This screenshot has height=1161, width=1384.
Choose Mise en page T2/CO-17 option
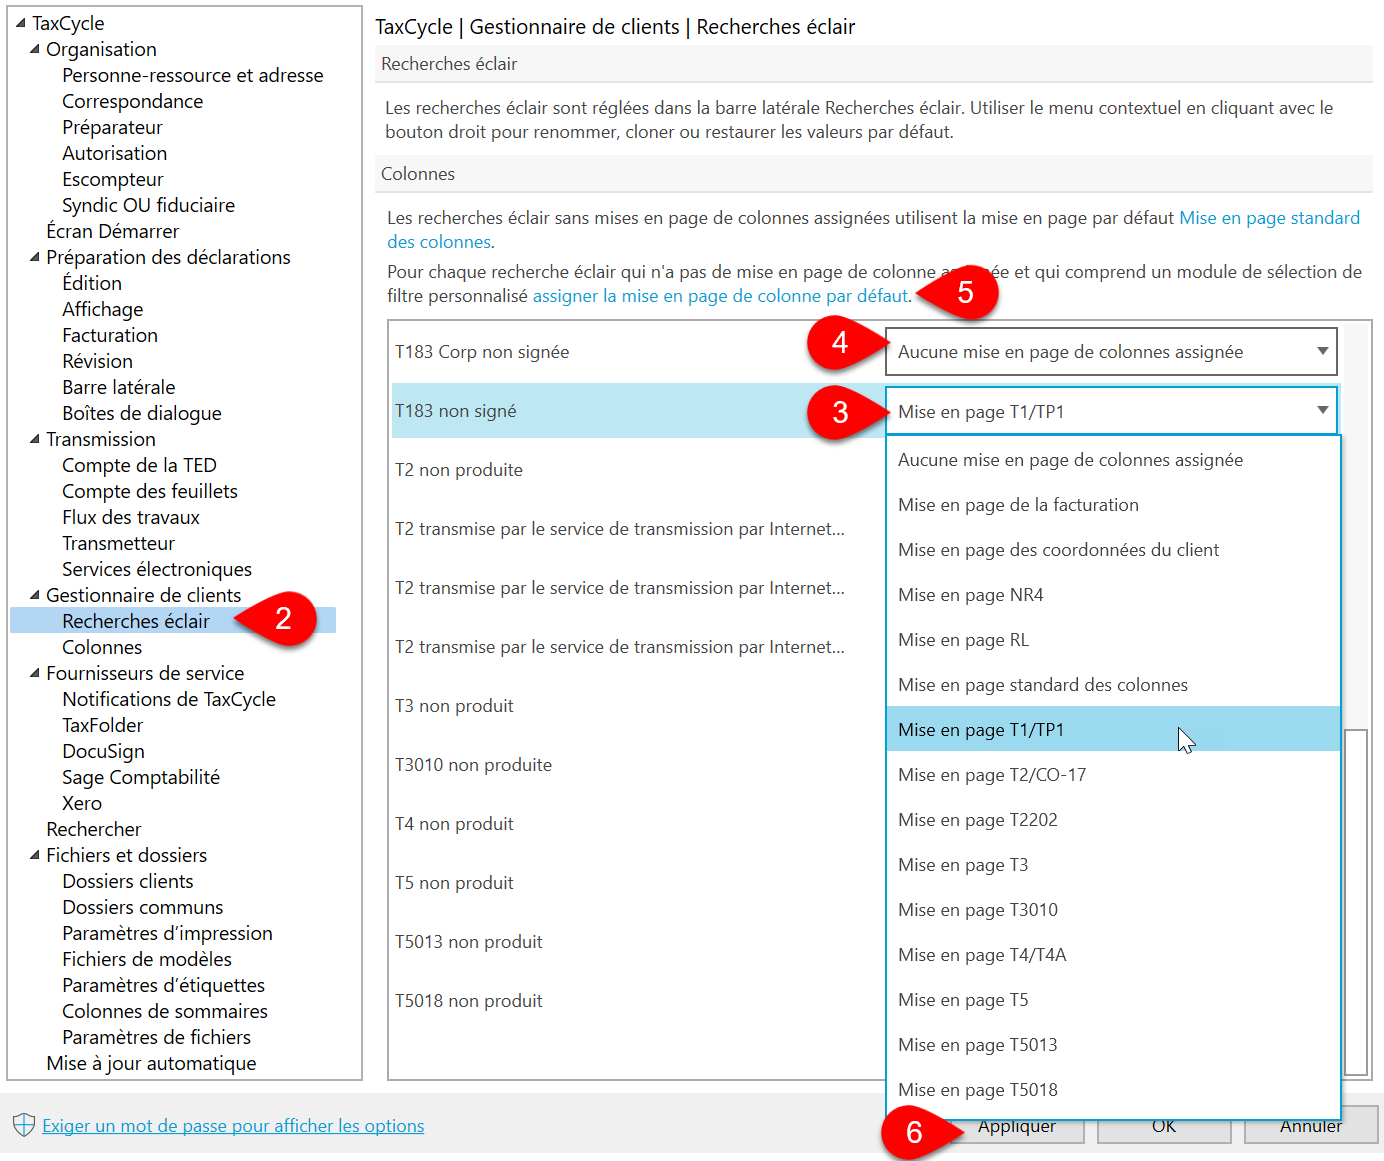1113,774
